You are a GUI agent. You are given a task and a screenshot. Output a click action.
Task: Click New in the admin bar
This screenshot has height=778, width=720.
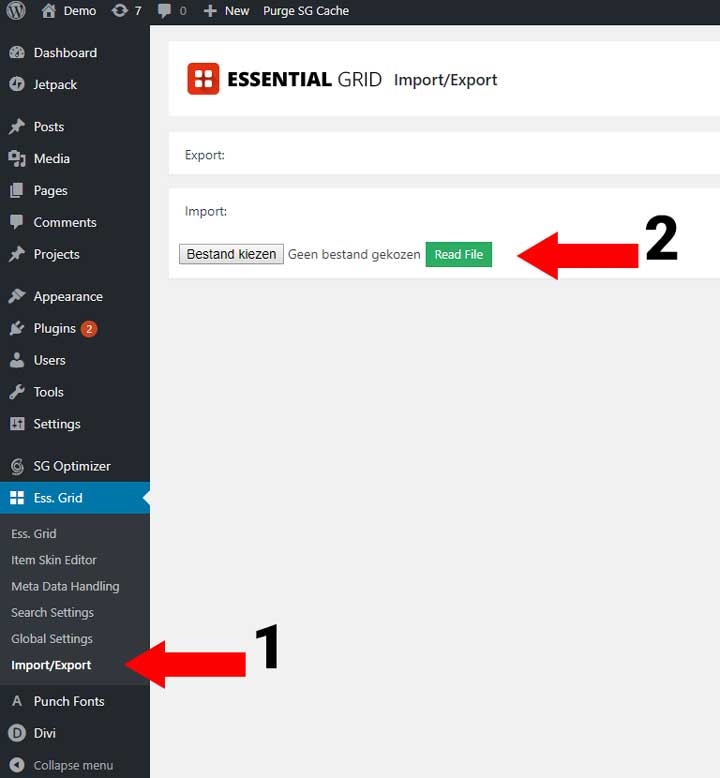point(237,11)
